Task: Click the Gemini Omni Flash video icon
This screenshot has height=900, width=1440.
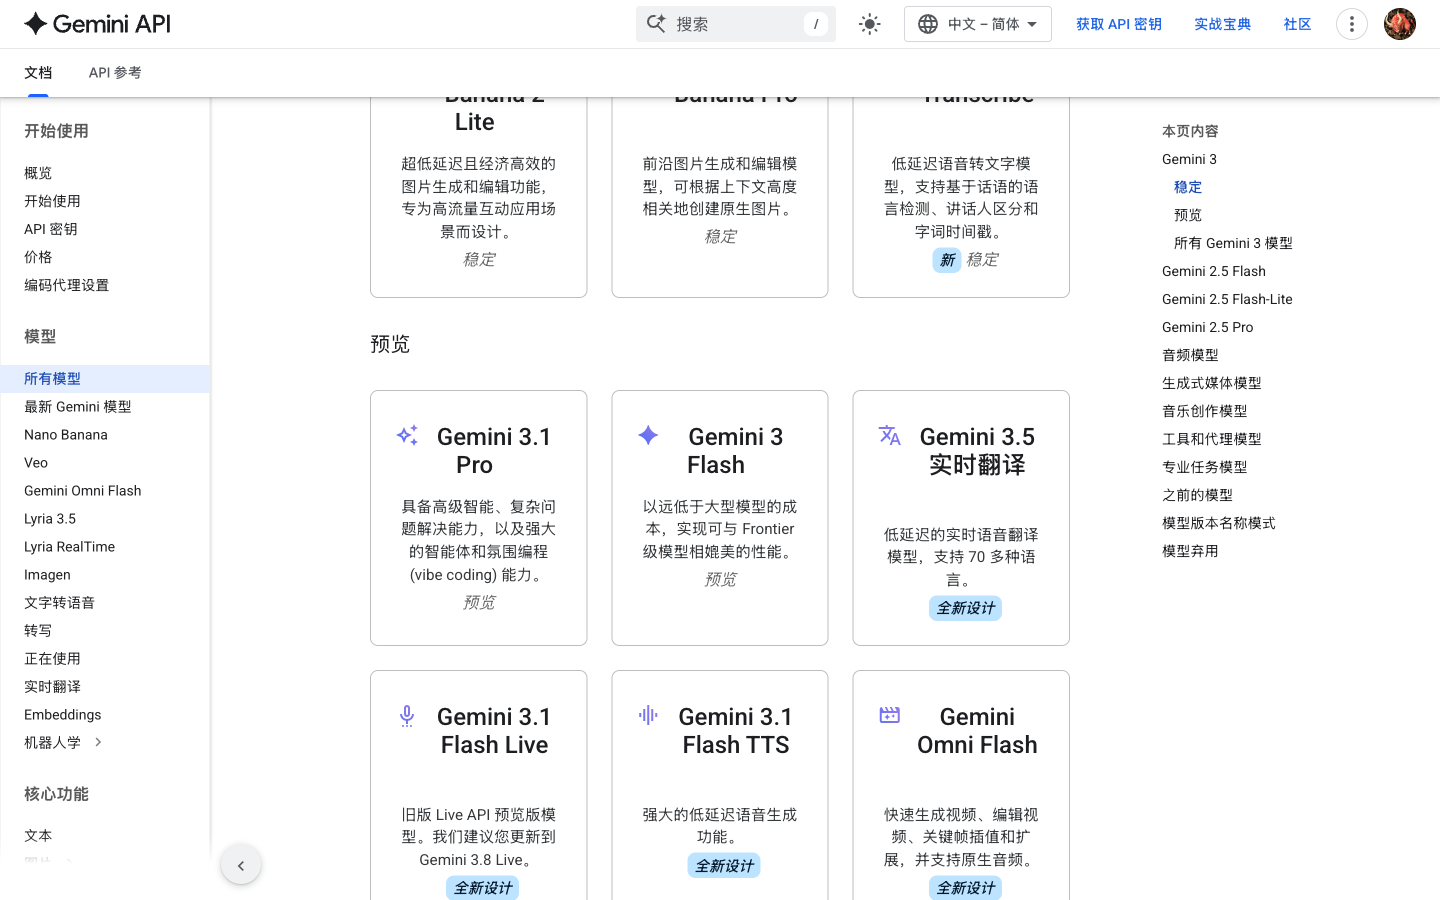Action: (x=890, y=715)
